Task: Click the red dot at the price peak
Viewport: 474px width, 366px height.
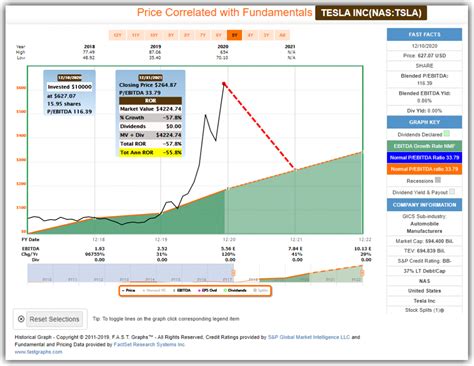Action: tap(224, 83)
